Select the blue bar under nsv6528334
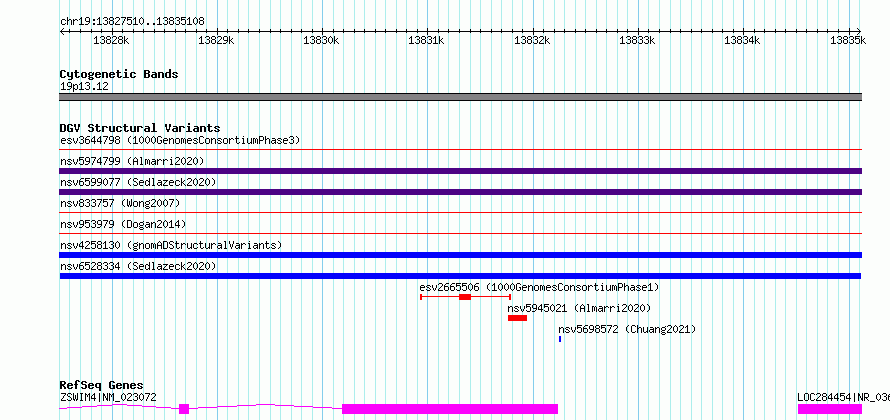 pos(460,276)
